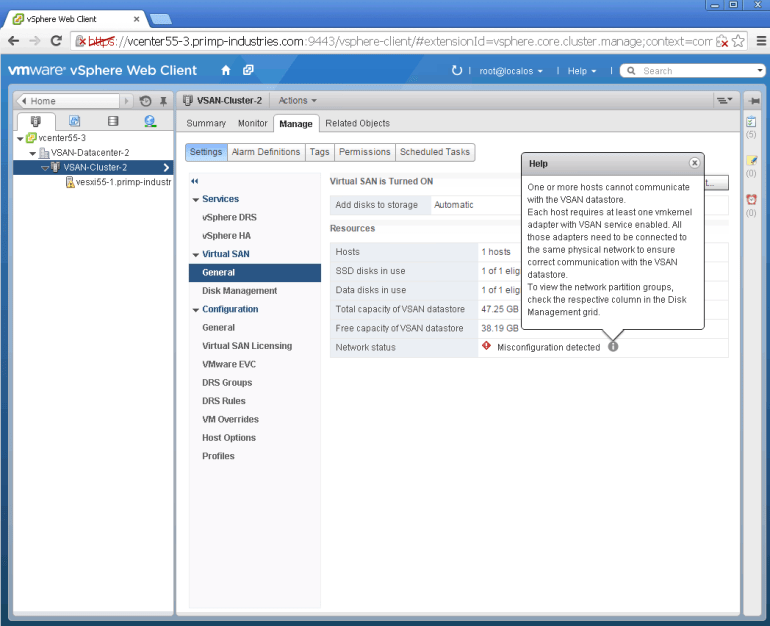
Task: Open VM Overrides settings
Action: pos(230,419)
